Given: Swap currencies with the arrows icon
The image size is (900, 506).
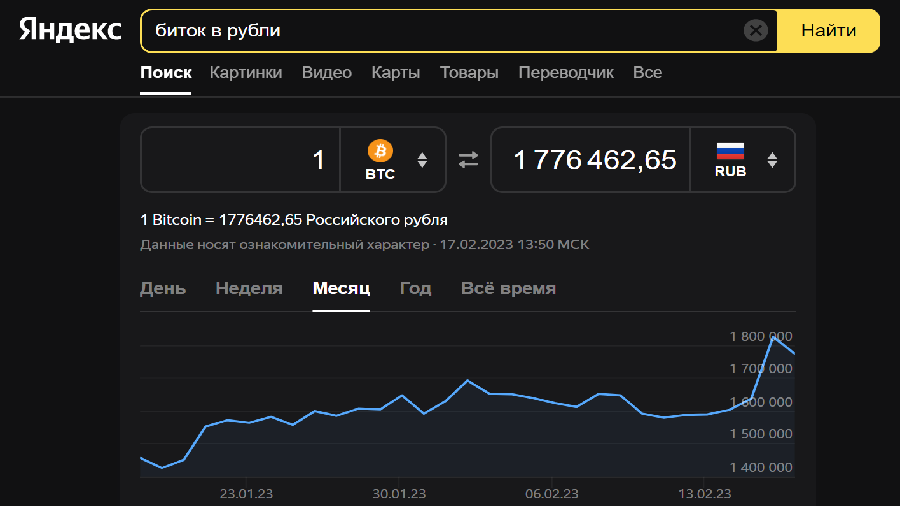Looking at the screenshot, I should tap(468, 160).
